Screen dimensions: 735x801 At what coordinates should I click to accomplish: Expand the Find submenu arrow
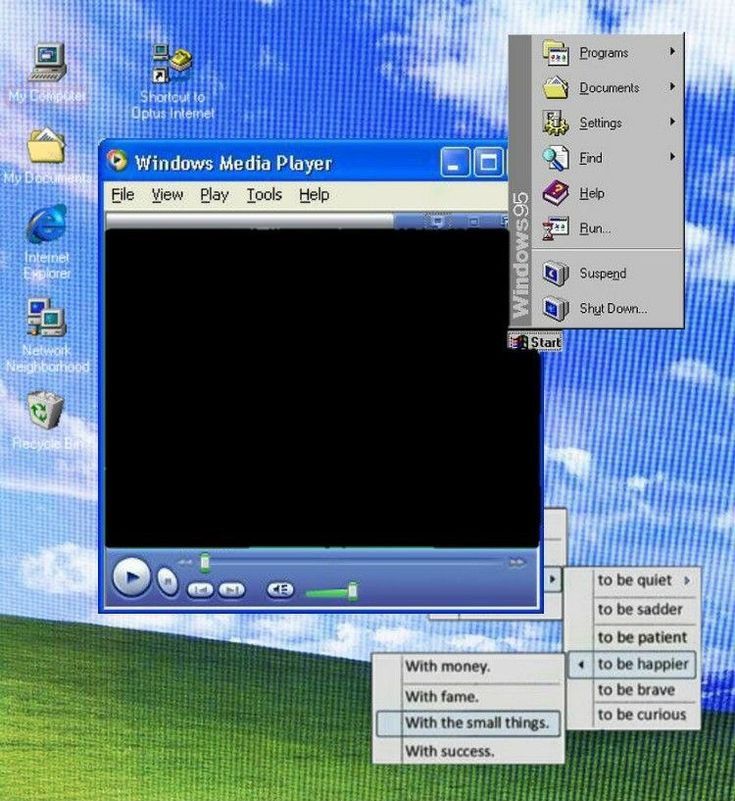pos(672,157)
